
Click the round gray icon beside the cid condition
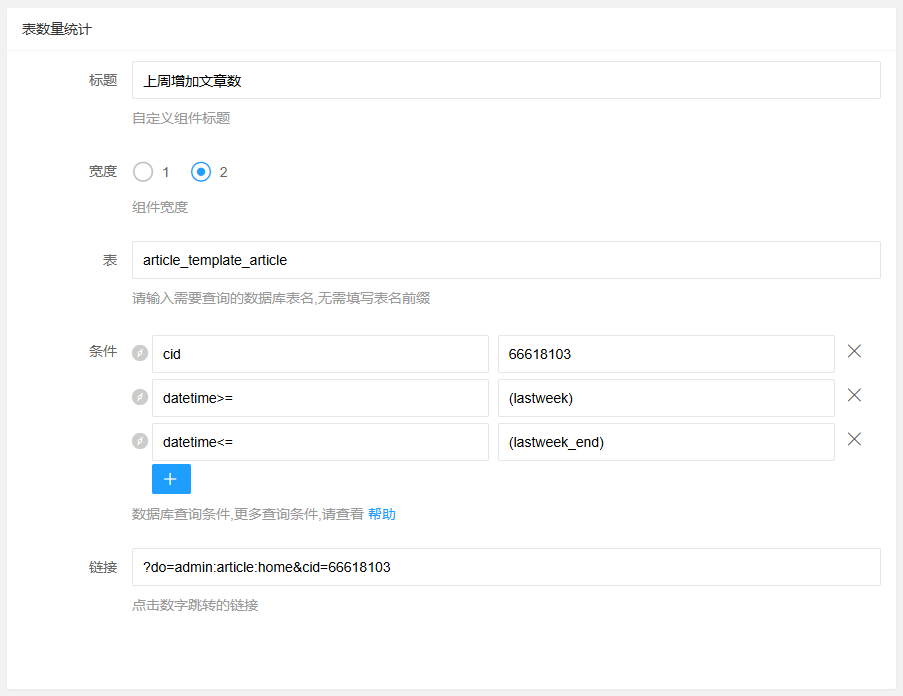(140, 353)
